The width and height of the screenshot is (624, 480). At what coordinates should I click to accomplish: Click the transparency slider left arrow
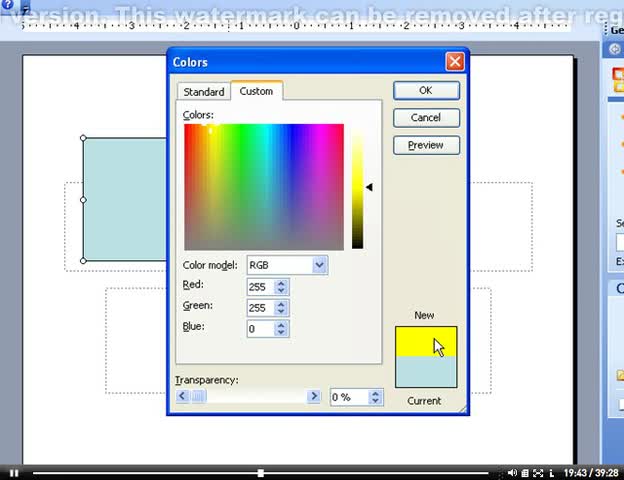(182, 396)
